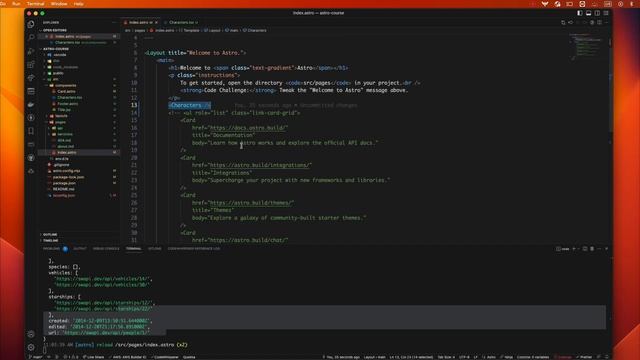Follow the docs.astro.build link in code
640x360 pixels.
pyautogui.click(x=249, y=128)
